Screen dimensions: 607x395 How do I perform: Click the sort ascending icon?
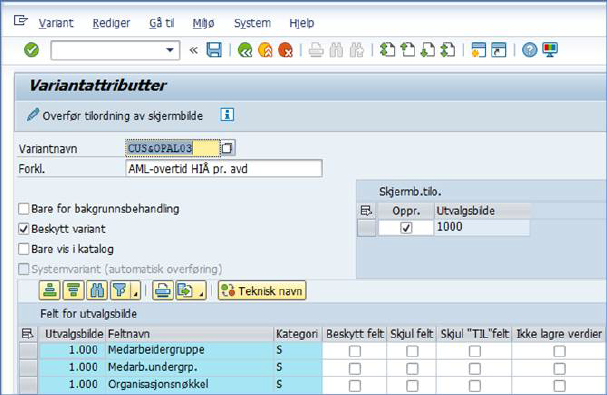[x=50, y=290]
